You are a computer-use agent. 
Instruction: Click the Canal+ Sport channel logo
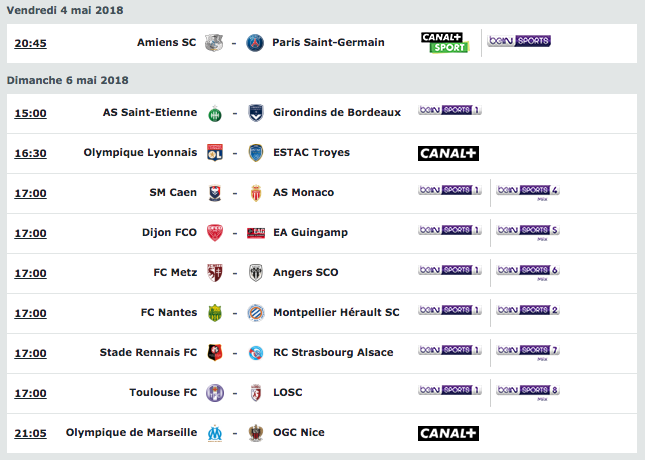coord(445,43)
